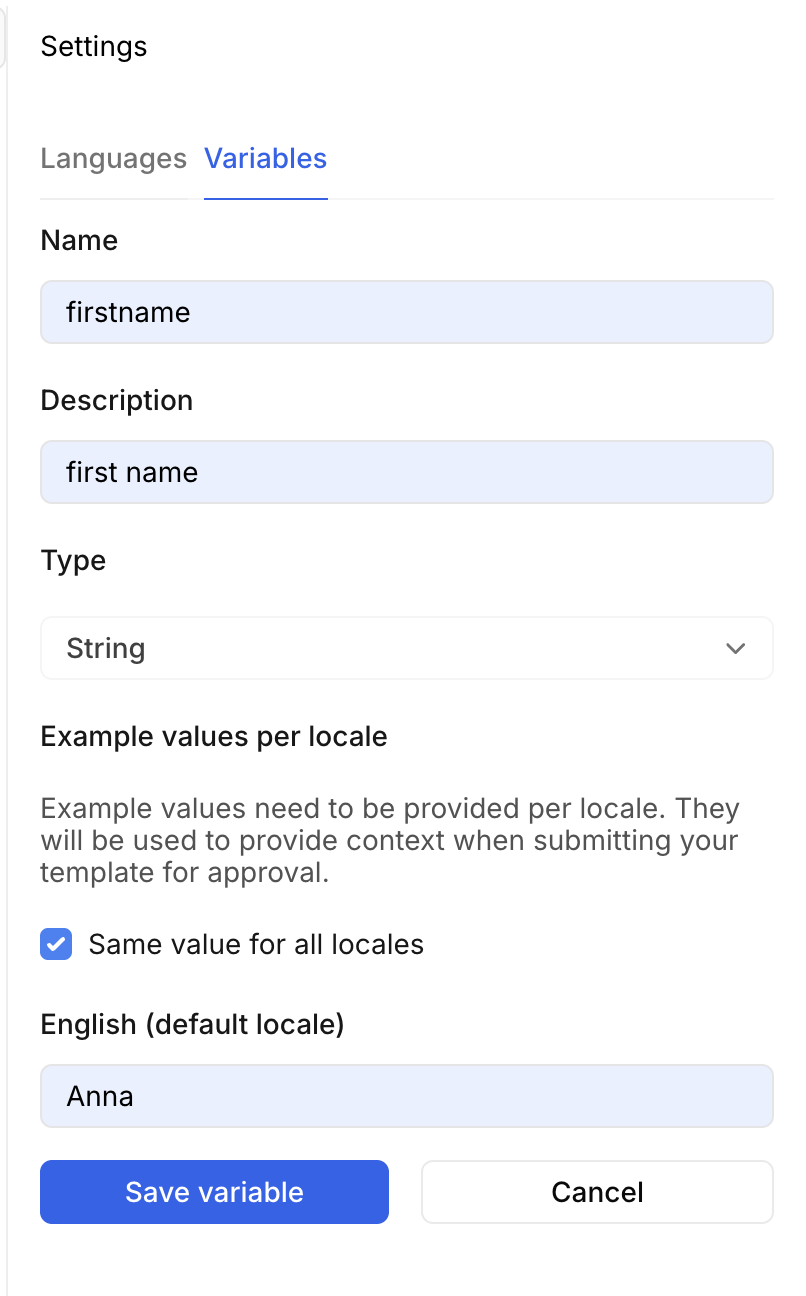The height and width of the screenshot is (1296, 806).
Task: Click the Type label above dropdown
Action: pyautogui.click(x=73, y=560)
